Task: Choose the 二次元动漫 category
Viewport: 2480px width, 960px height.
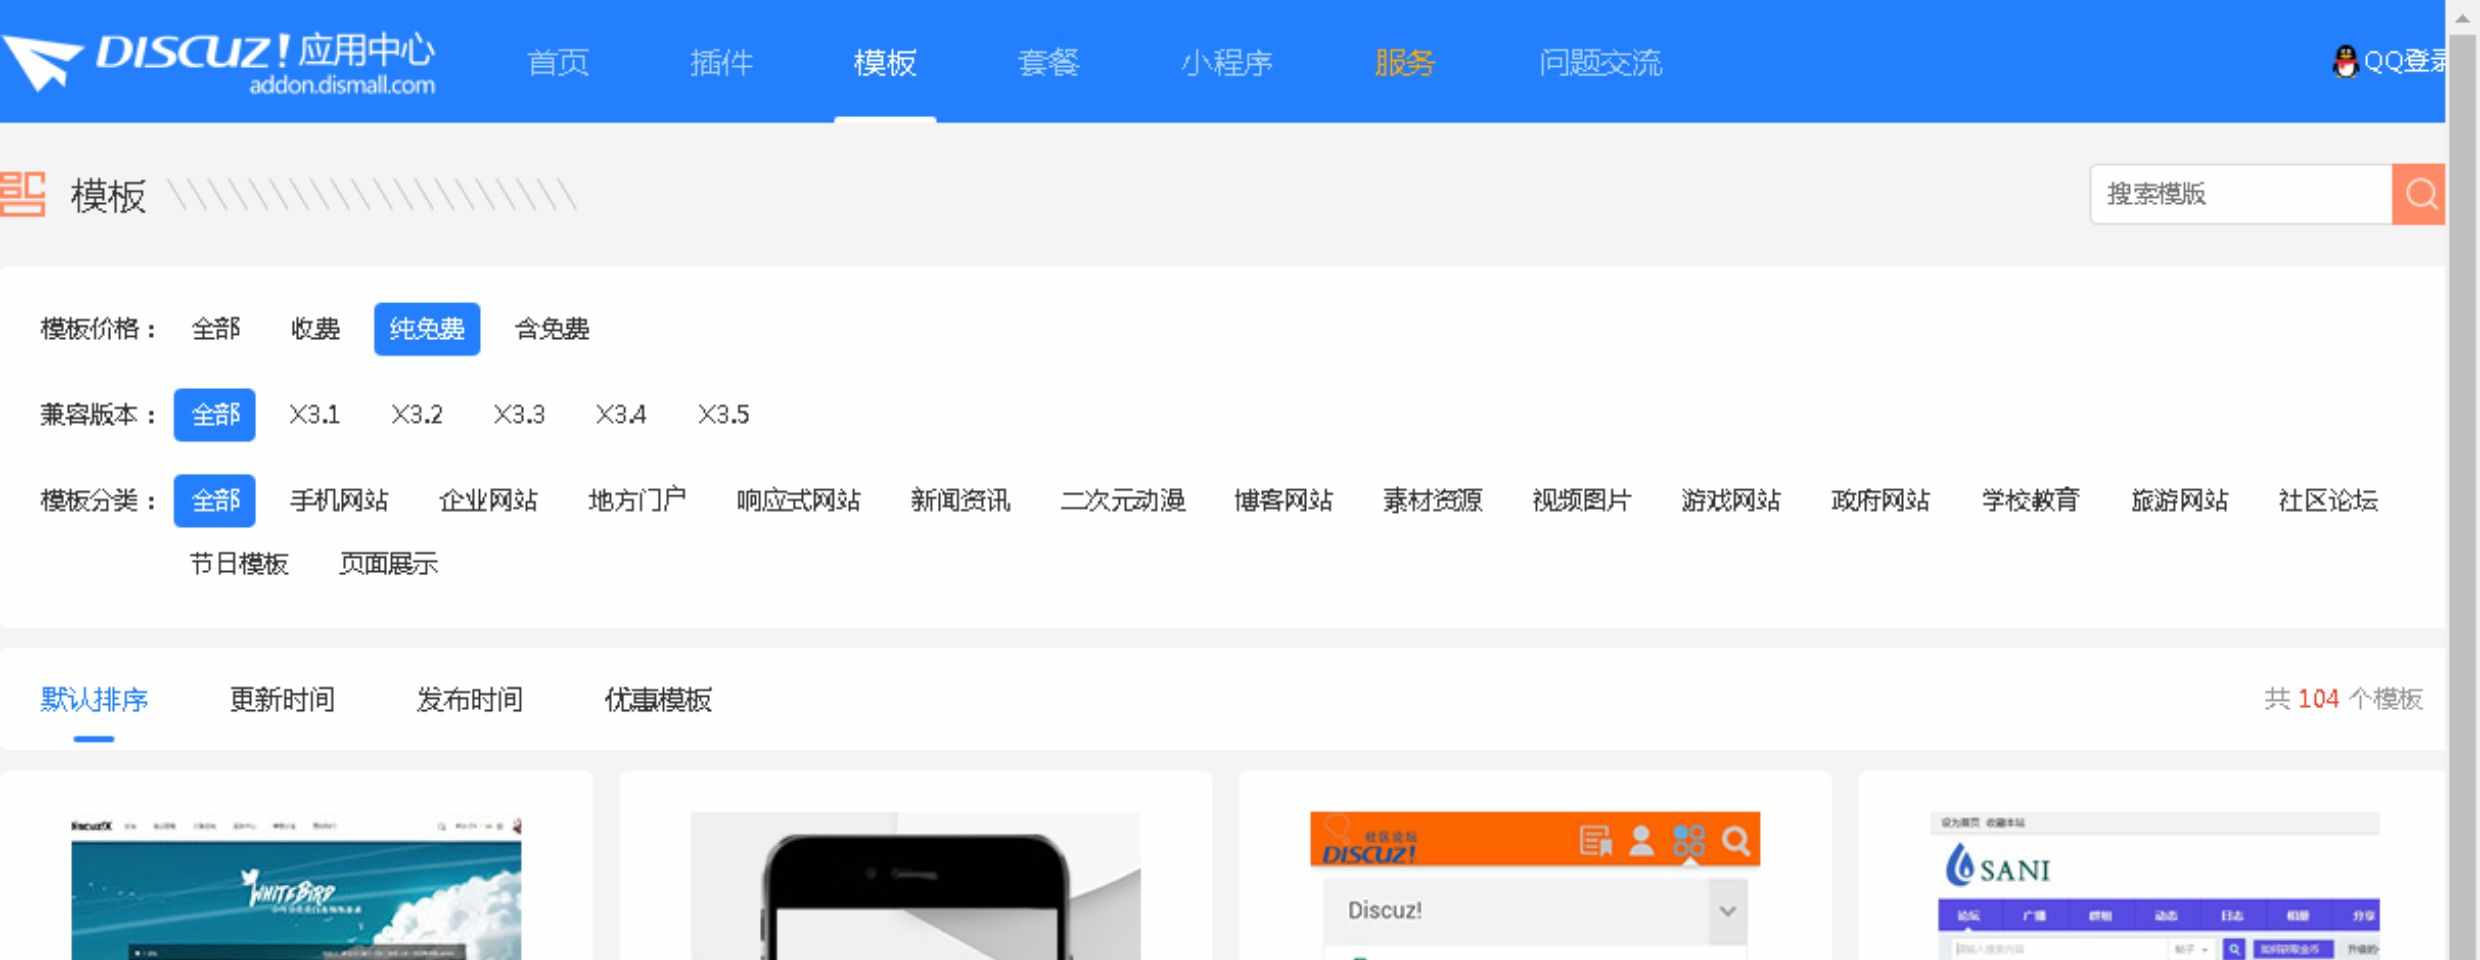Action: (1122, 501)
